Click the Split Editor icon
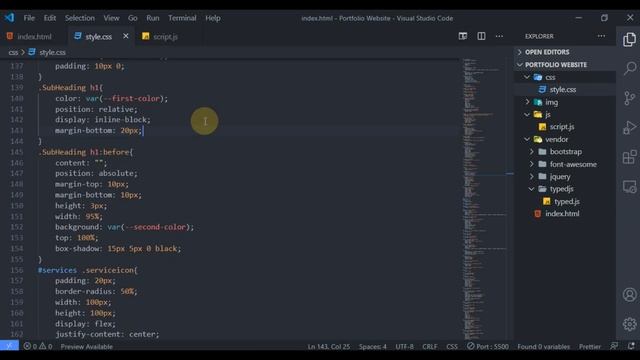 [481, 36]
